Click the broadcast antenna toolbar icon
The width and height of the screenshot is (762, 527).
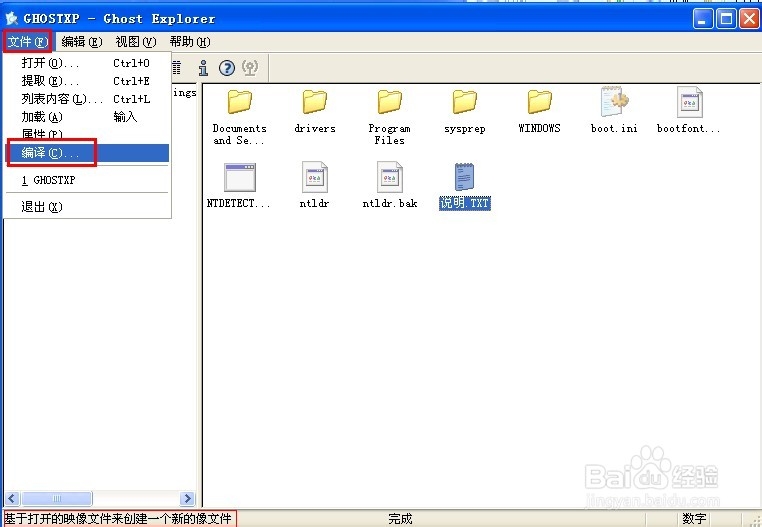click(250, 68)
